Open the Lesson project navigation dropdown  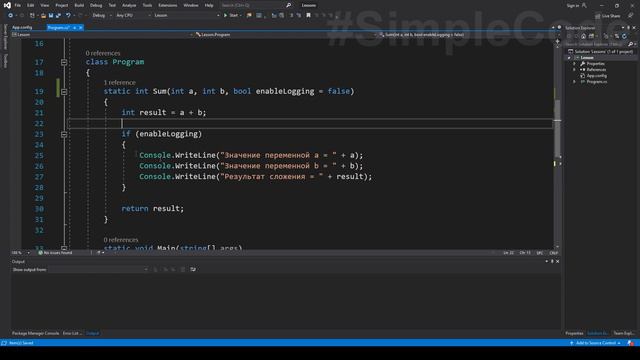click(102, 35)
